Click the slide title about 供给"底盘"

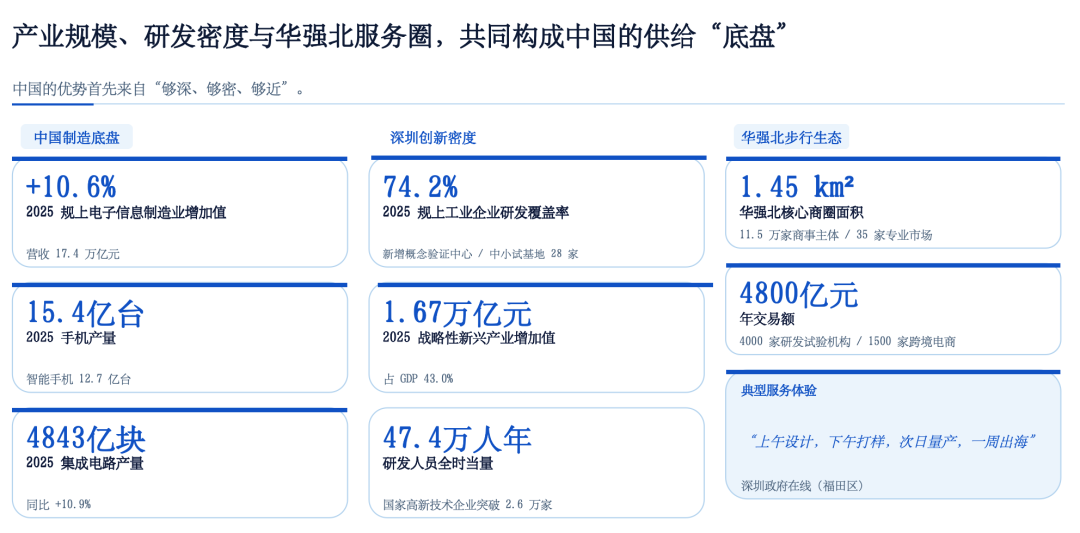(x=401, y=37)
